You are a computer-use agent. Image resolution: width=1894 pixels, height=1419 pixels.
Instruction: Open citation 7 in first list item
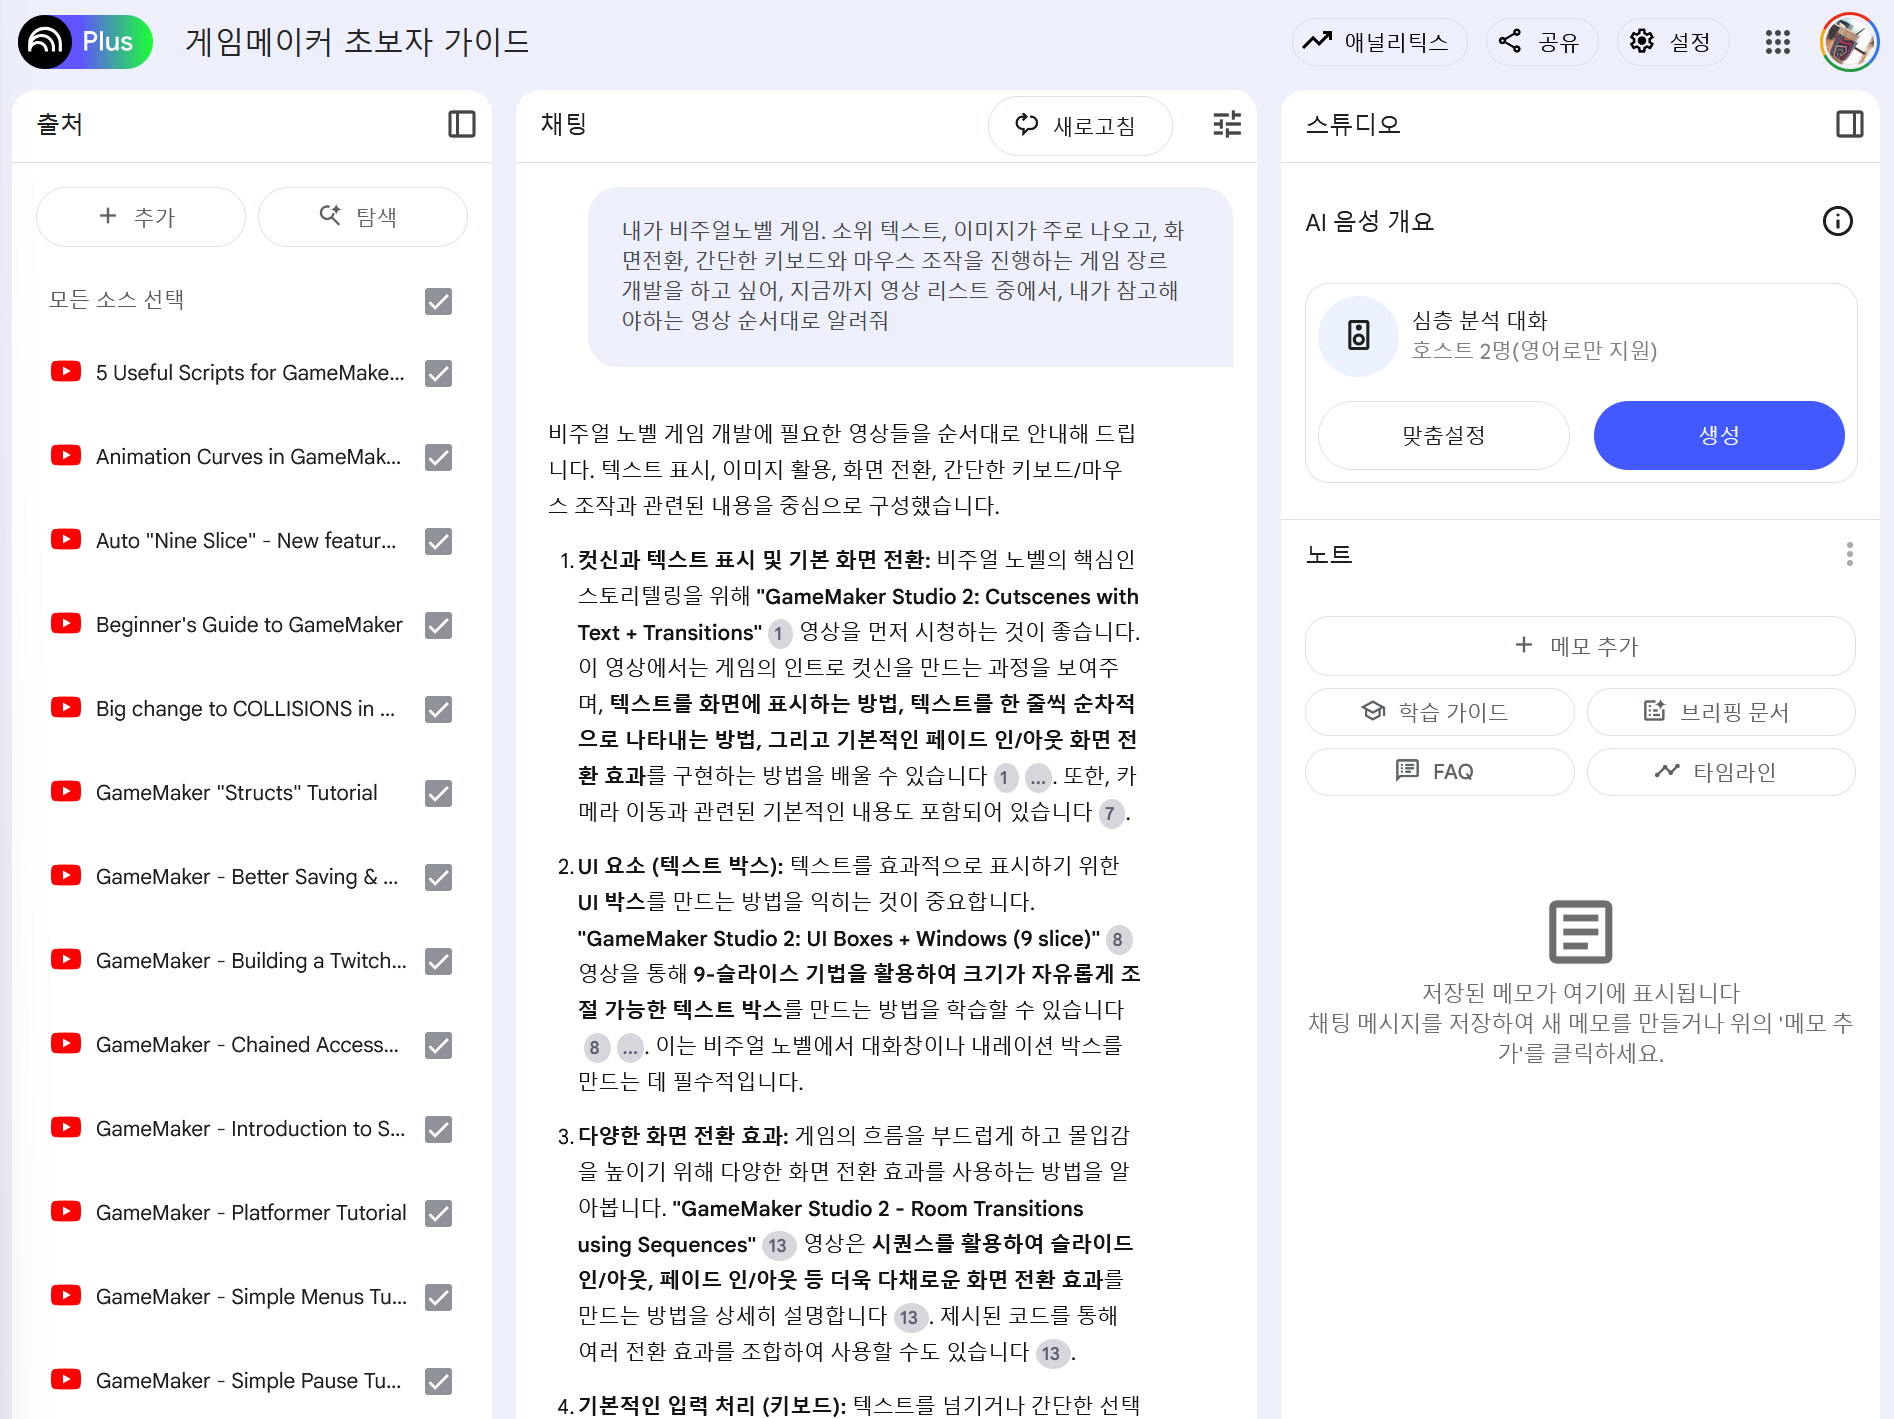tap(1110, 813)
